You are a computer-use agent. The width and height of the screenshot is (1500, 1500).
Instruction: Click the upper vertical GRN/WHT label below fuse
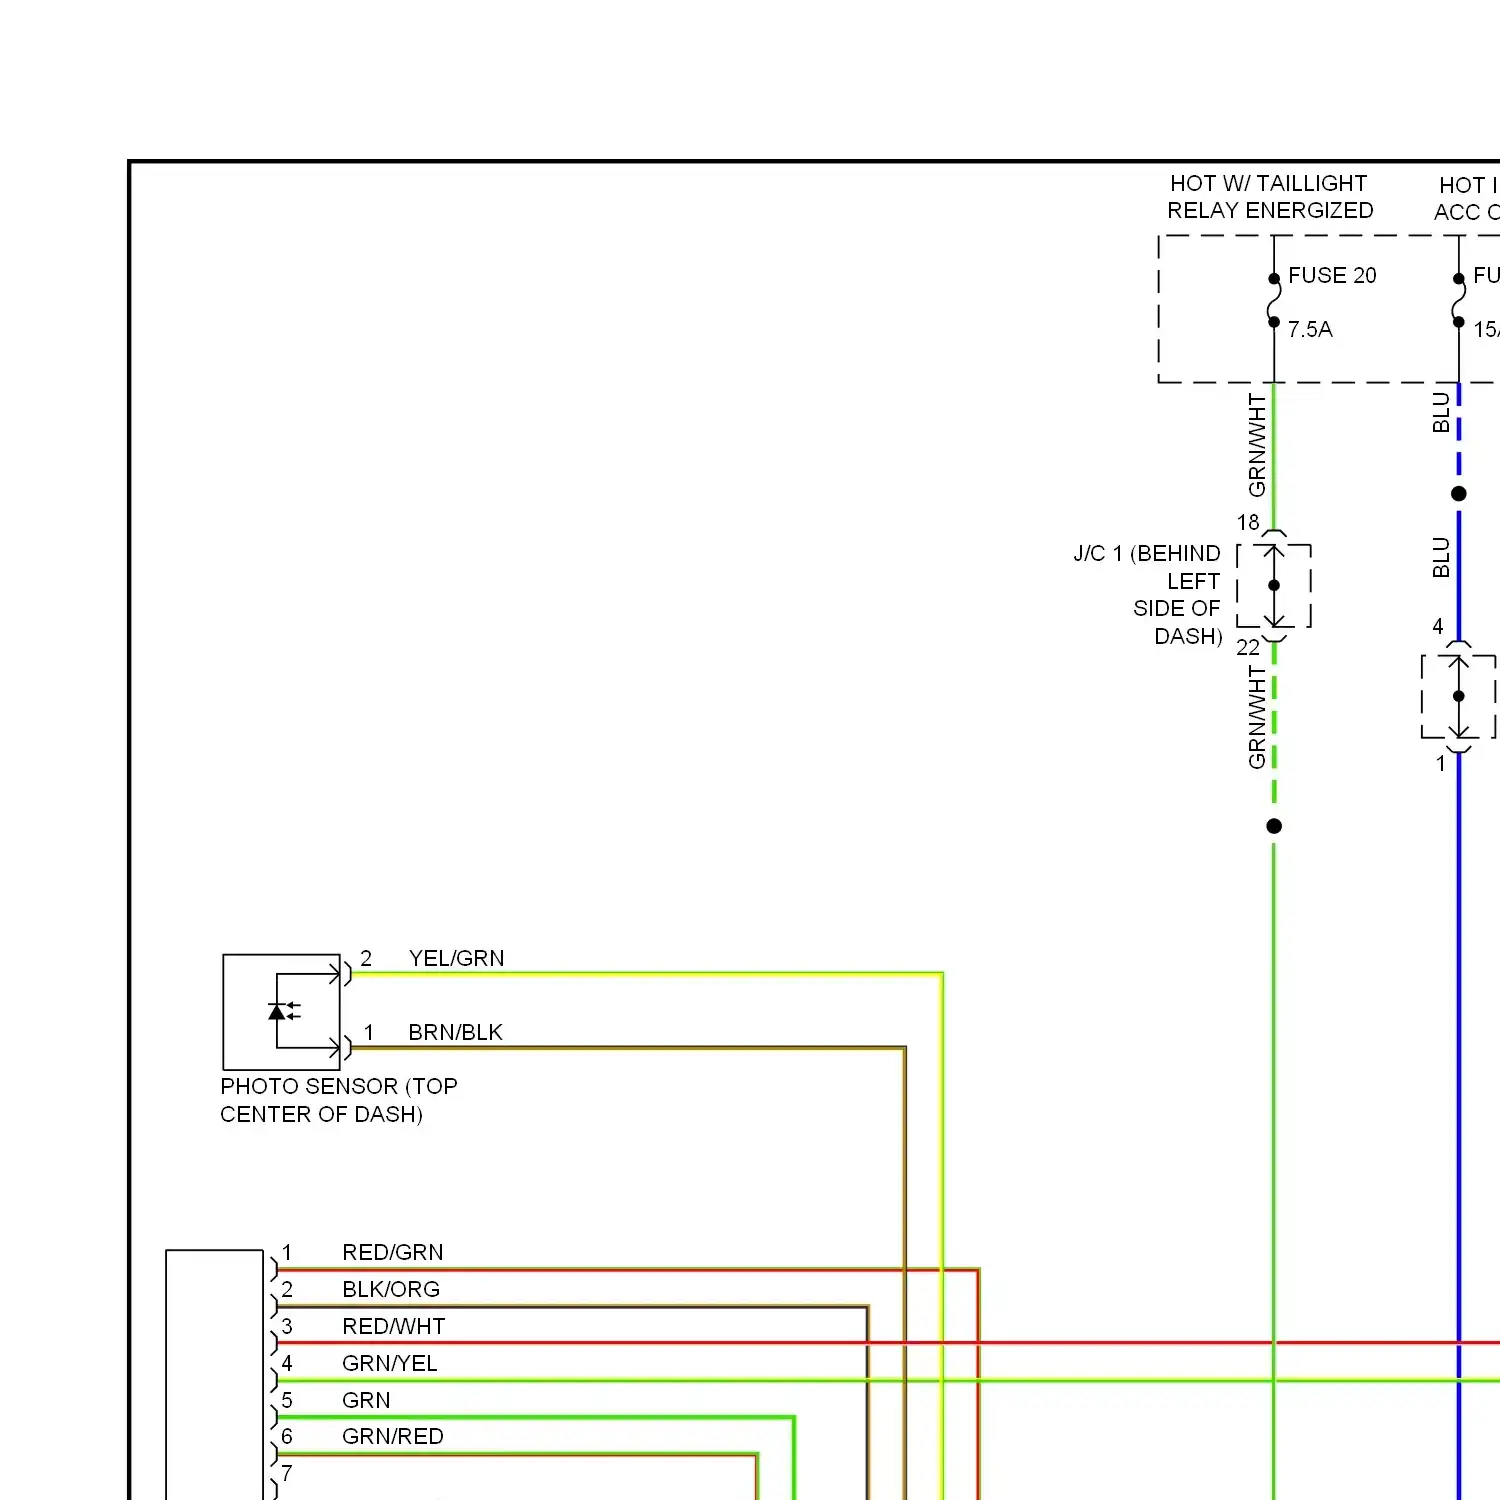click(1257, 445)
